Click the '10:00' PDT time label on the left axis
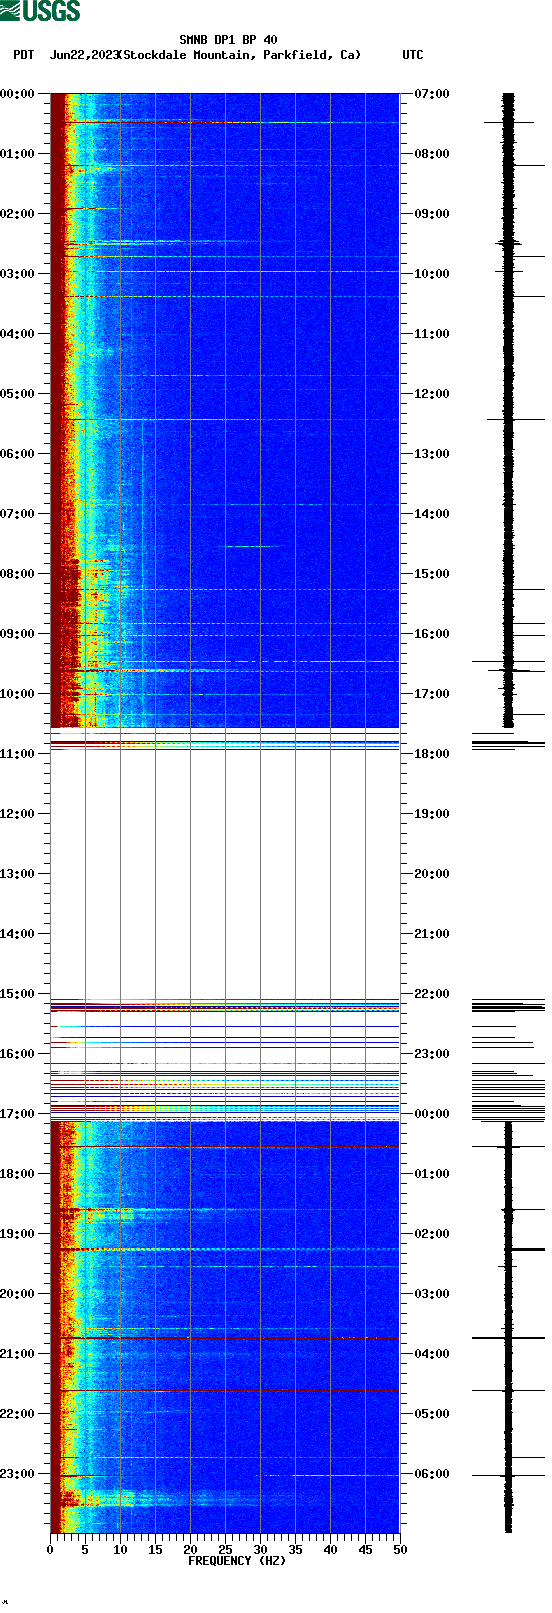 (18, 694)
